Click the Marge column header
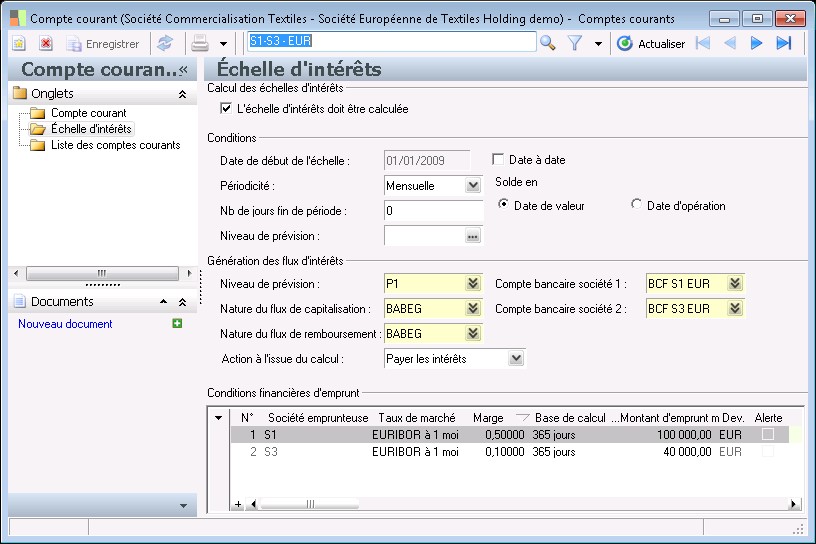This screenshot has height=544, width=816. pyautogui.click(x=488, y=418)
